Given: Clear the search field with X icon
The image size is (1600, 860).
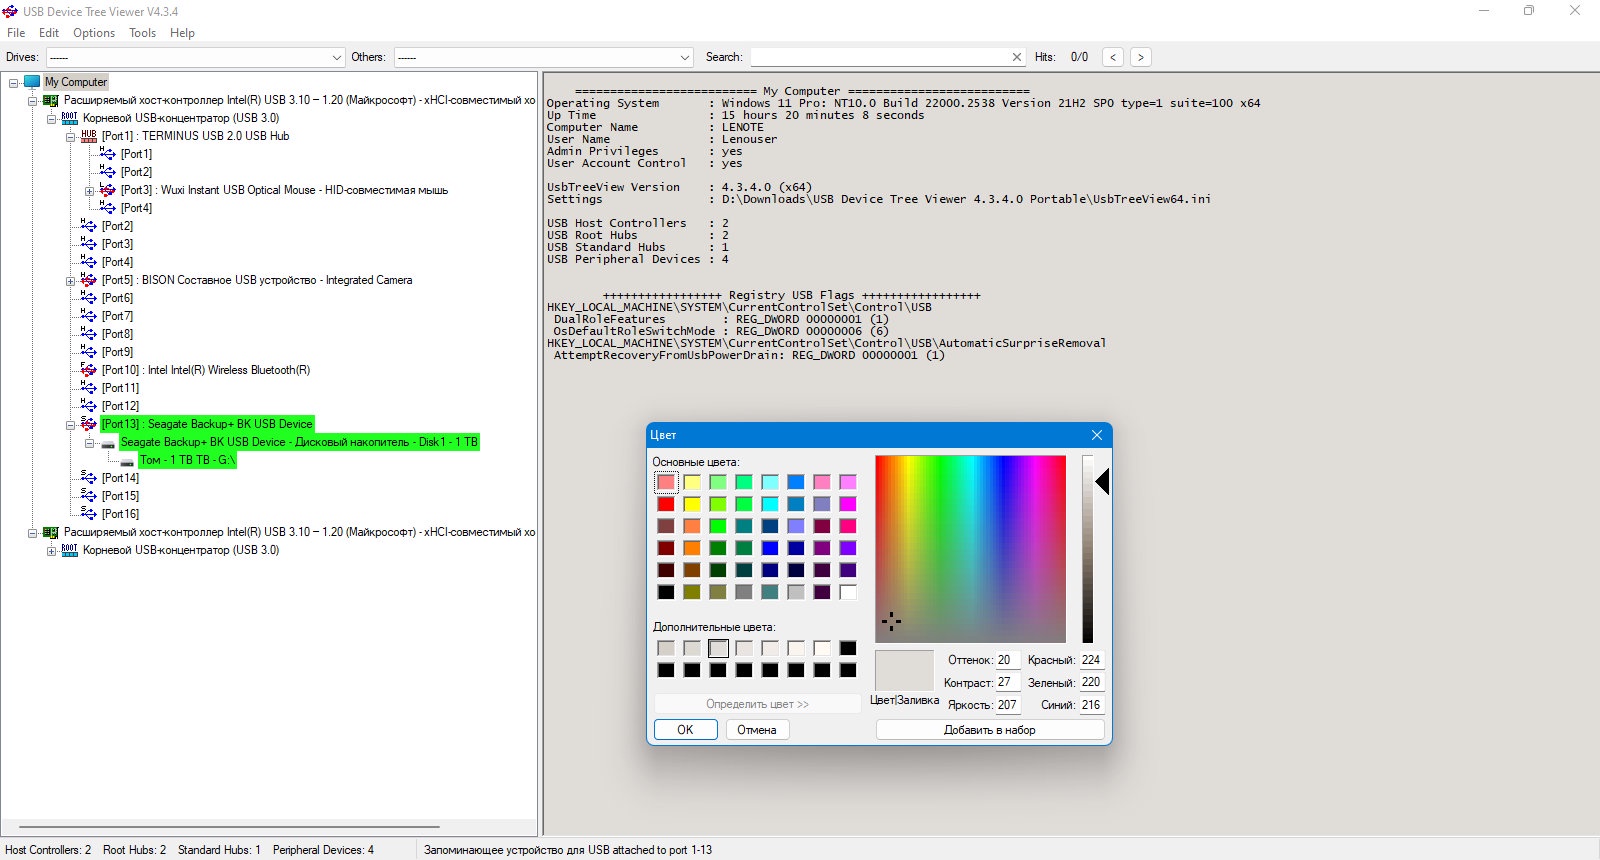Looking at the screenshot, I should [1017, 57].
